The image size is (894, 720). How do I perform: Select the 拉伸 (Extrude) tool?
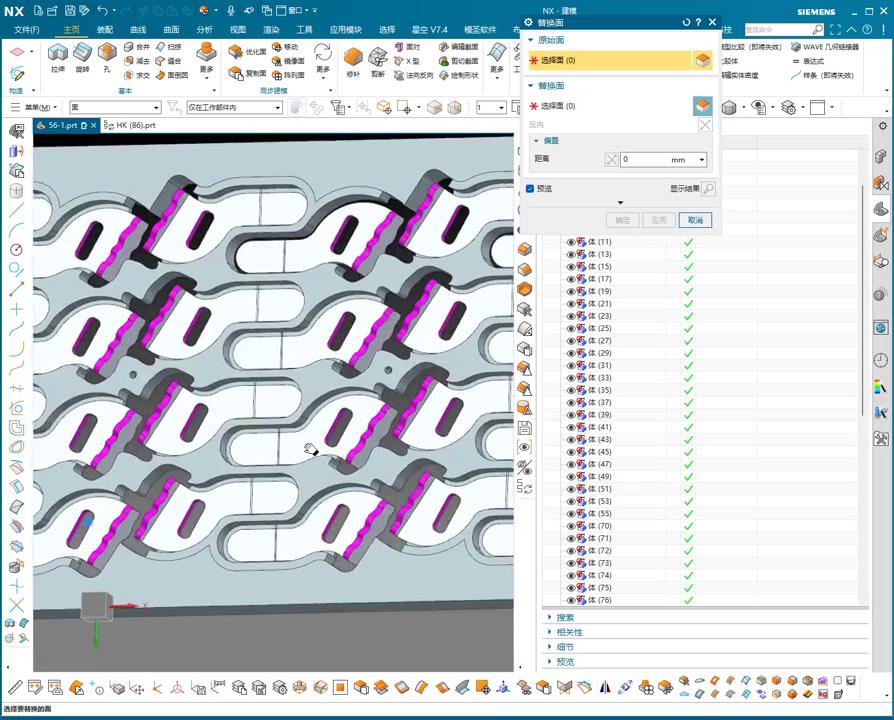tap(57, 55)
